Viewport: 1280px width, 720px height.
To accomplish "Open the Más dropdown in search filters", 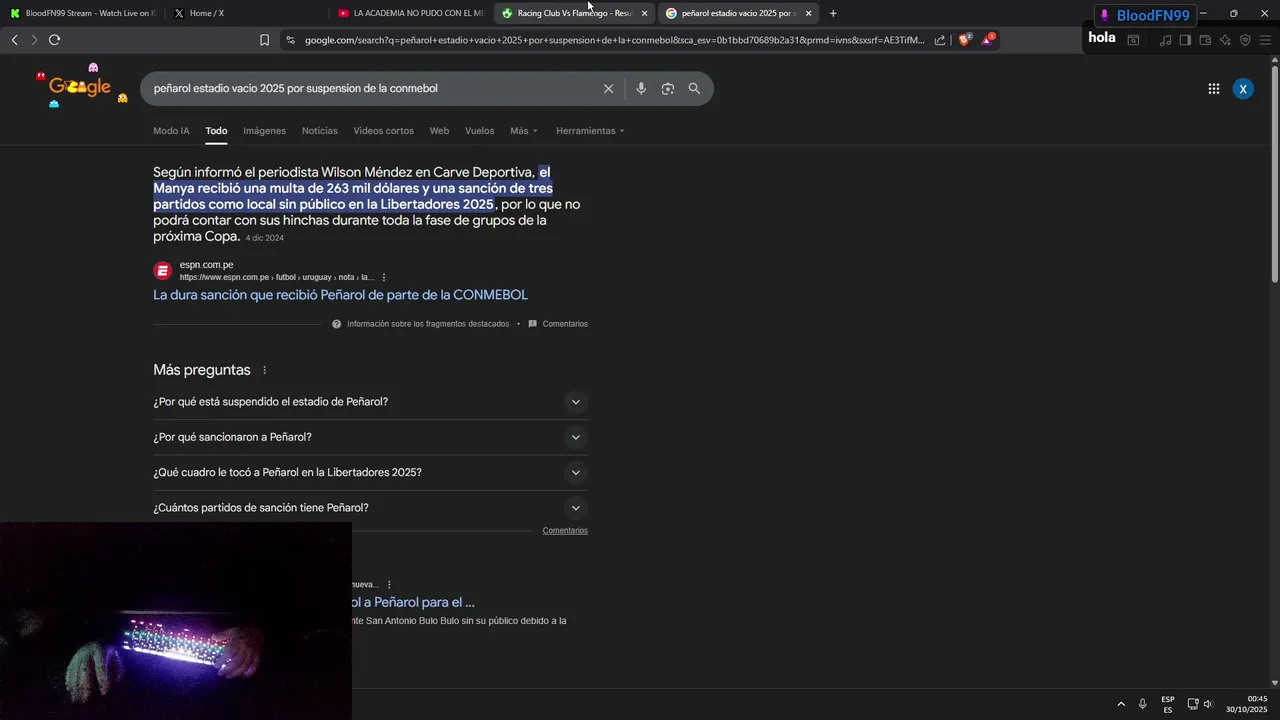I will [524, 131].
